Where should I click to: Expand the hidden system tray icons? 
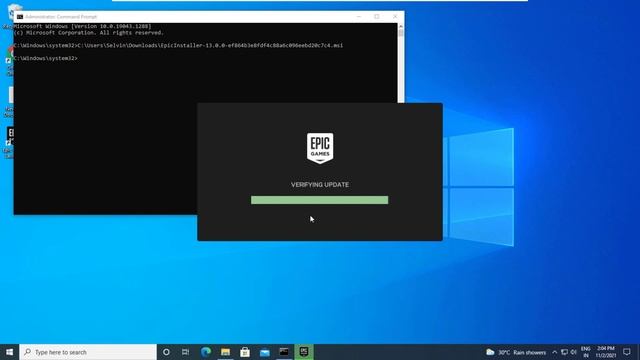coord(555,352)
